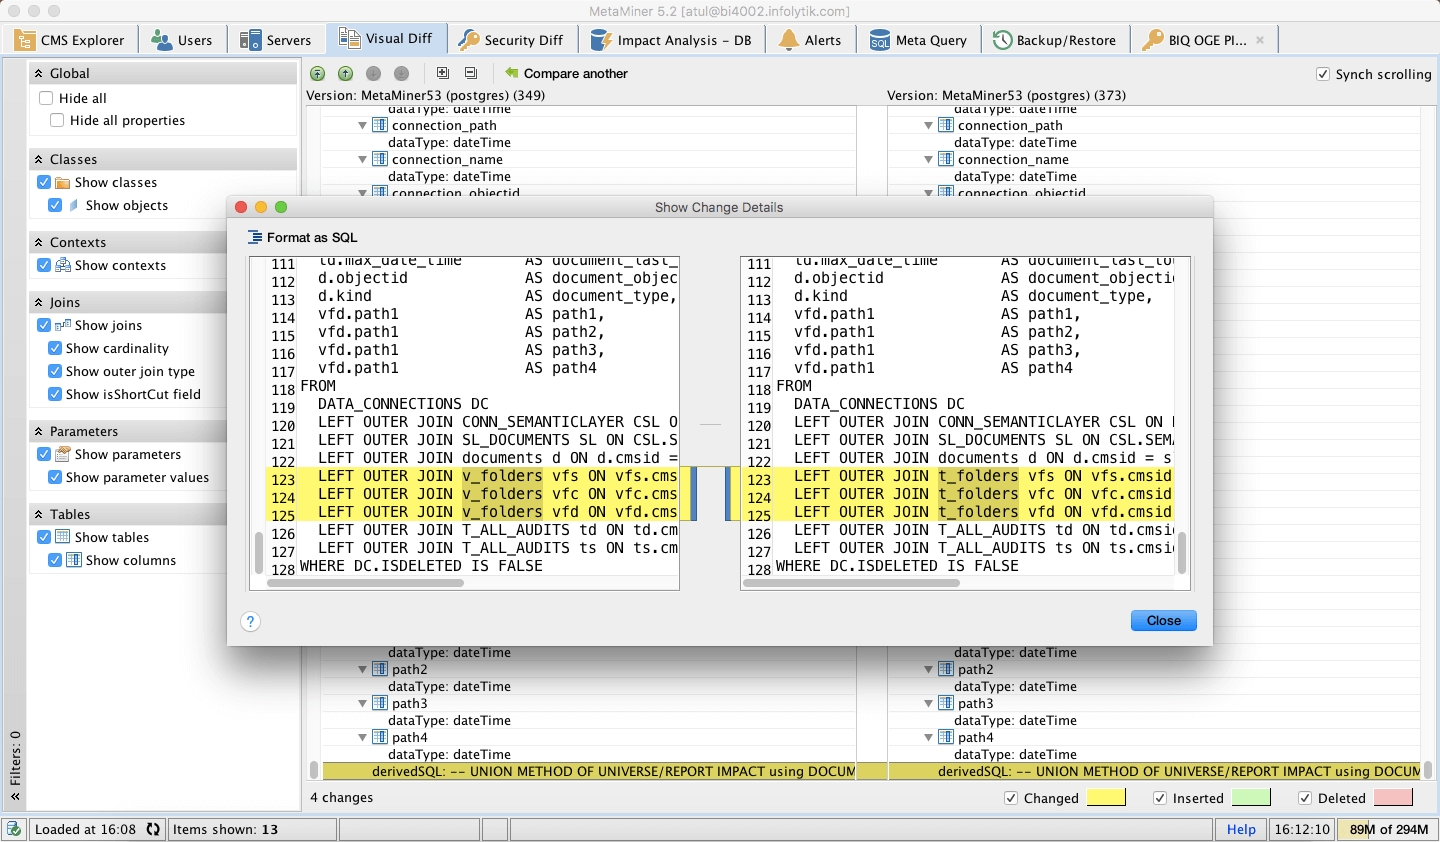This screenshot has height=842, width=1440.
Task: Collapse the Filters sidebar with double chevron
Action: point(15,797)
